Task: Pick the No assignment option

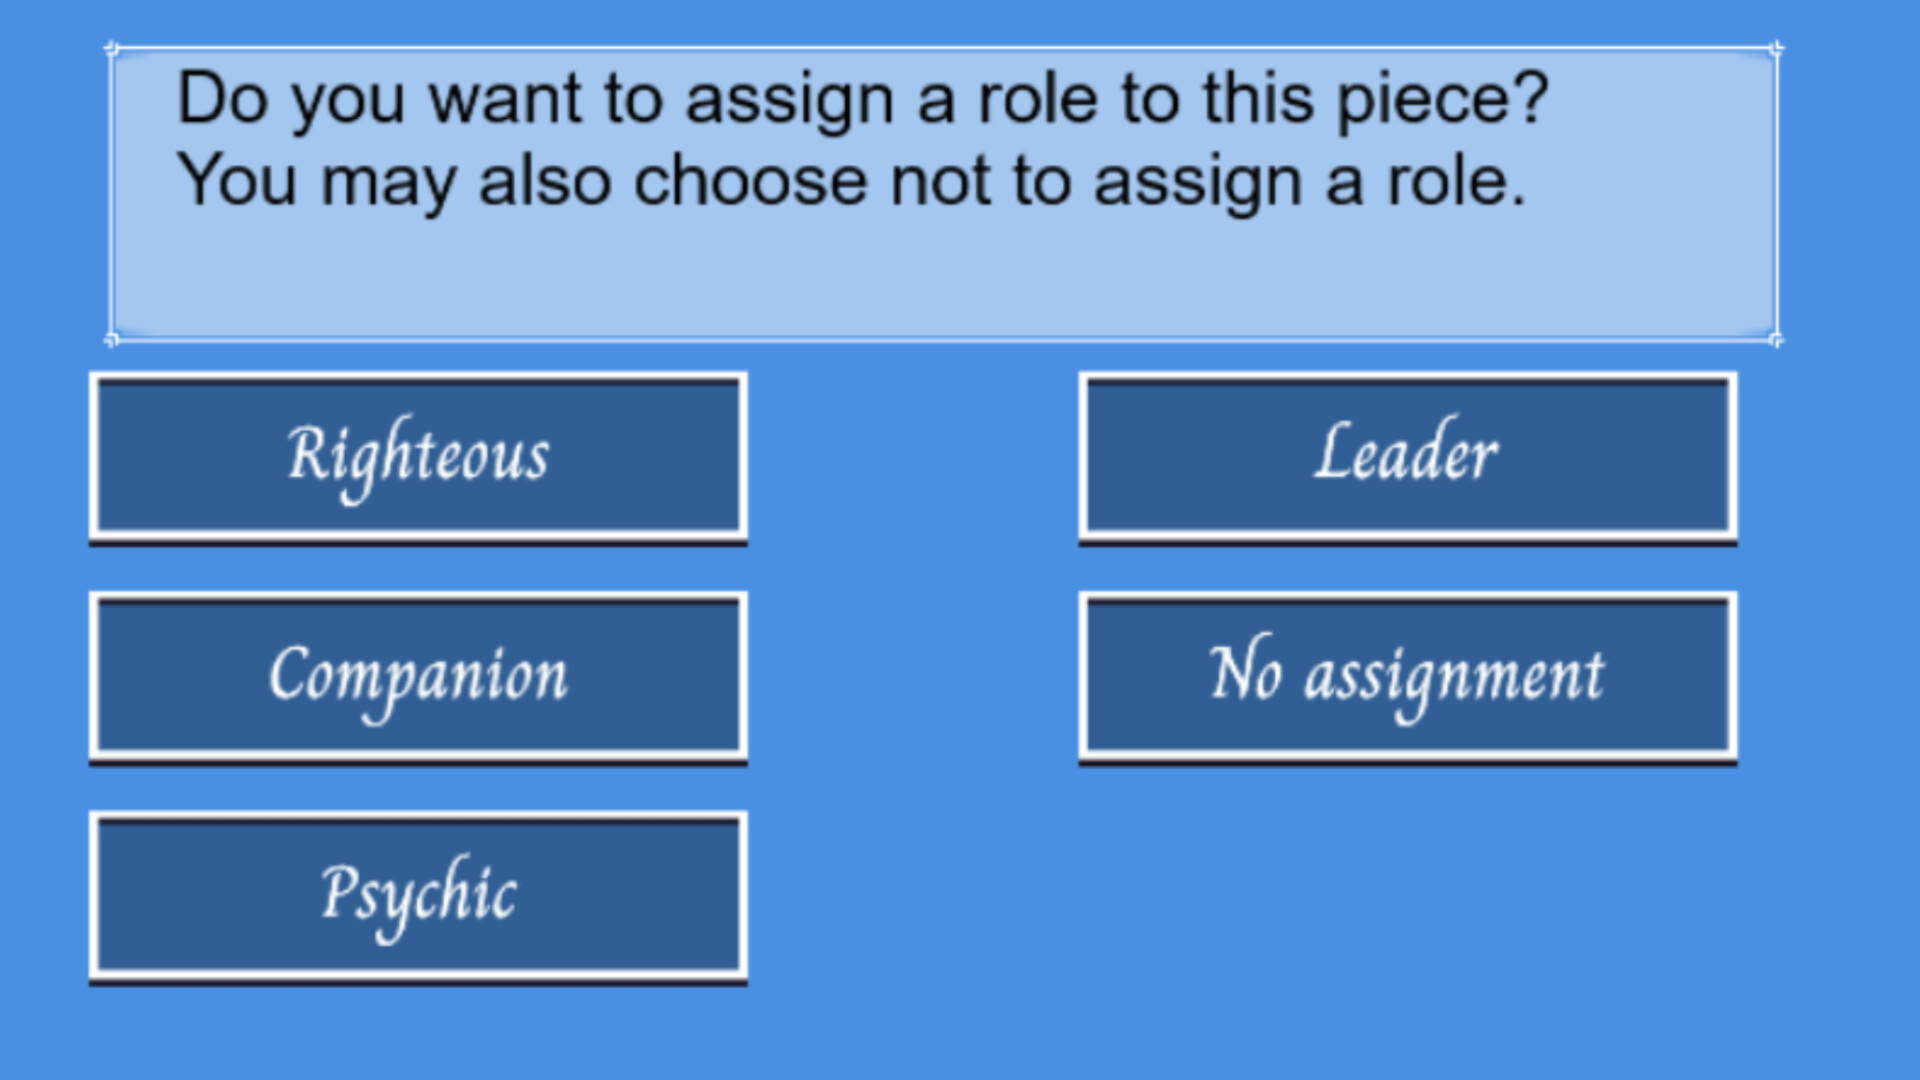Action: coord(1407,677)
